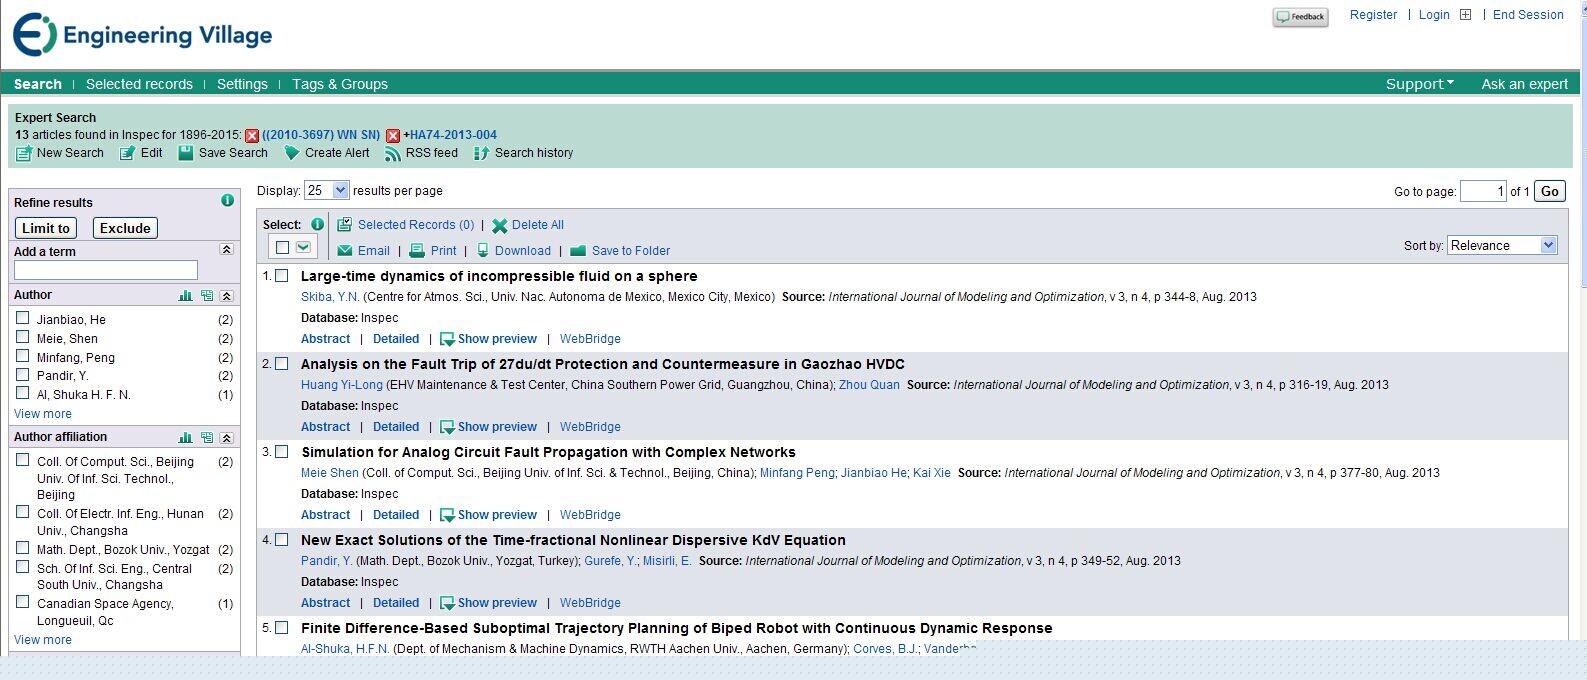Click the Save Search disk icon
1587x680 pixels.
pos(185,153)
